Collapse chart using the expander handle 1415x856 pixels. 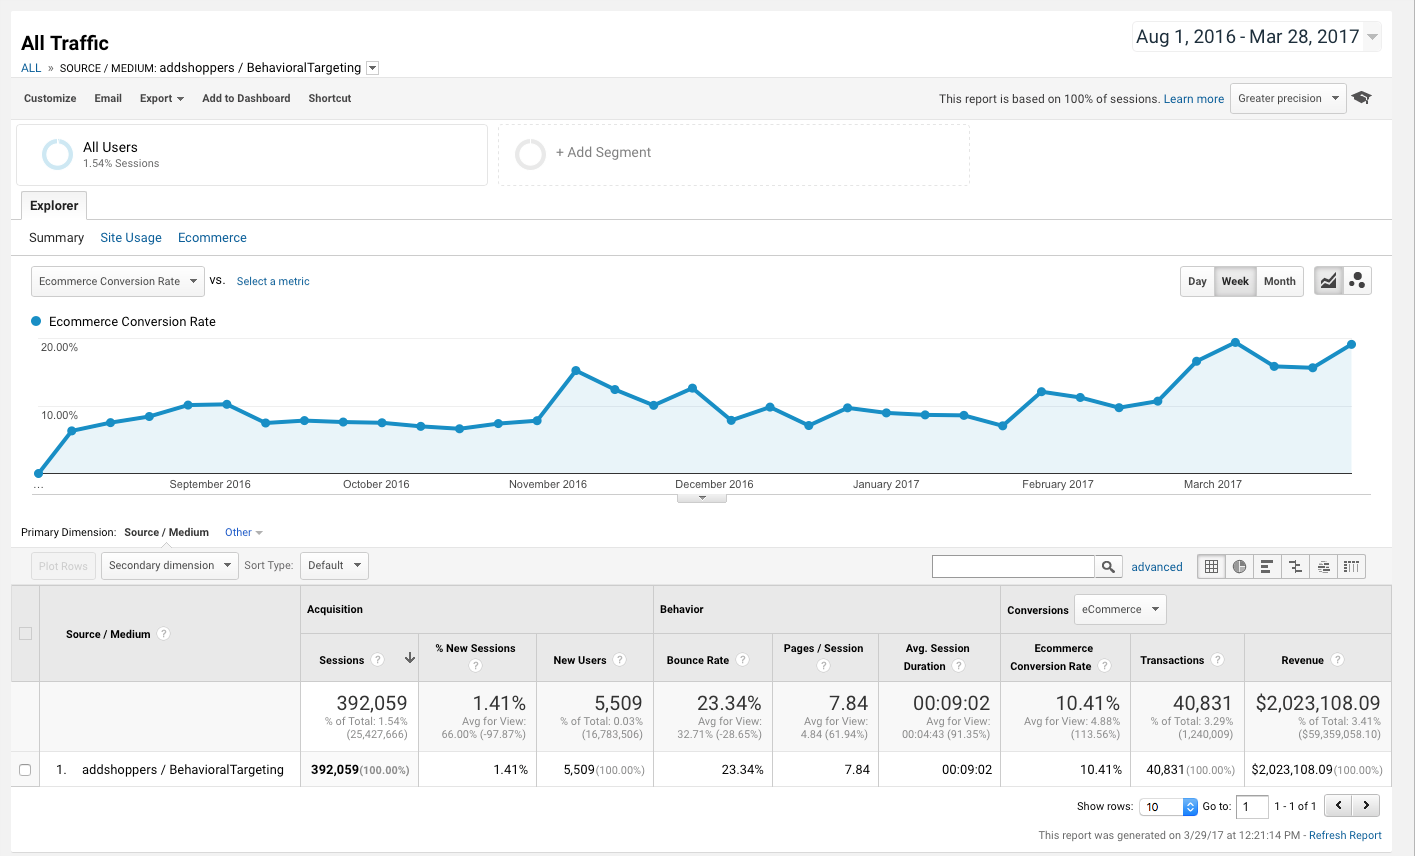(702, 497)
